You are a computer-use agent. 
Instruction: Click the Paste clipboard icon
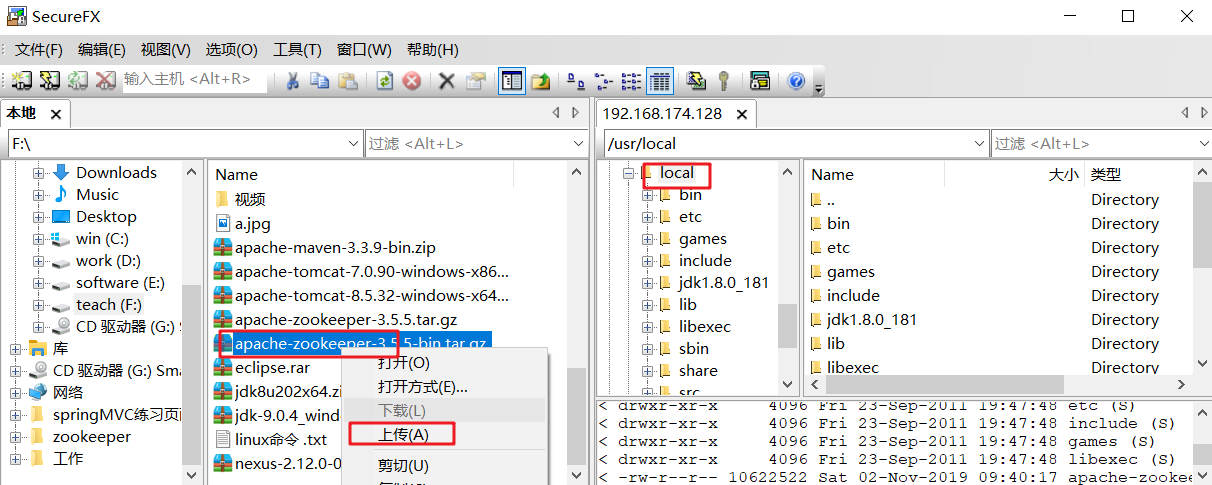point(347,81)
